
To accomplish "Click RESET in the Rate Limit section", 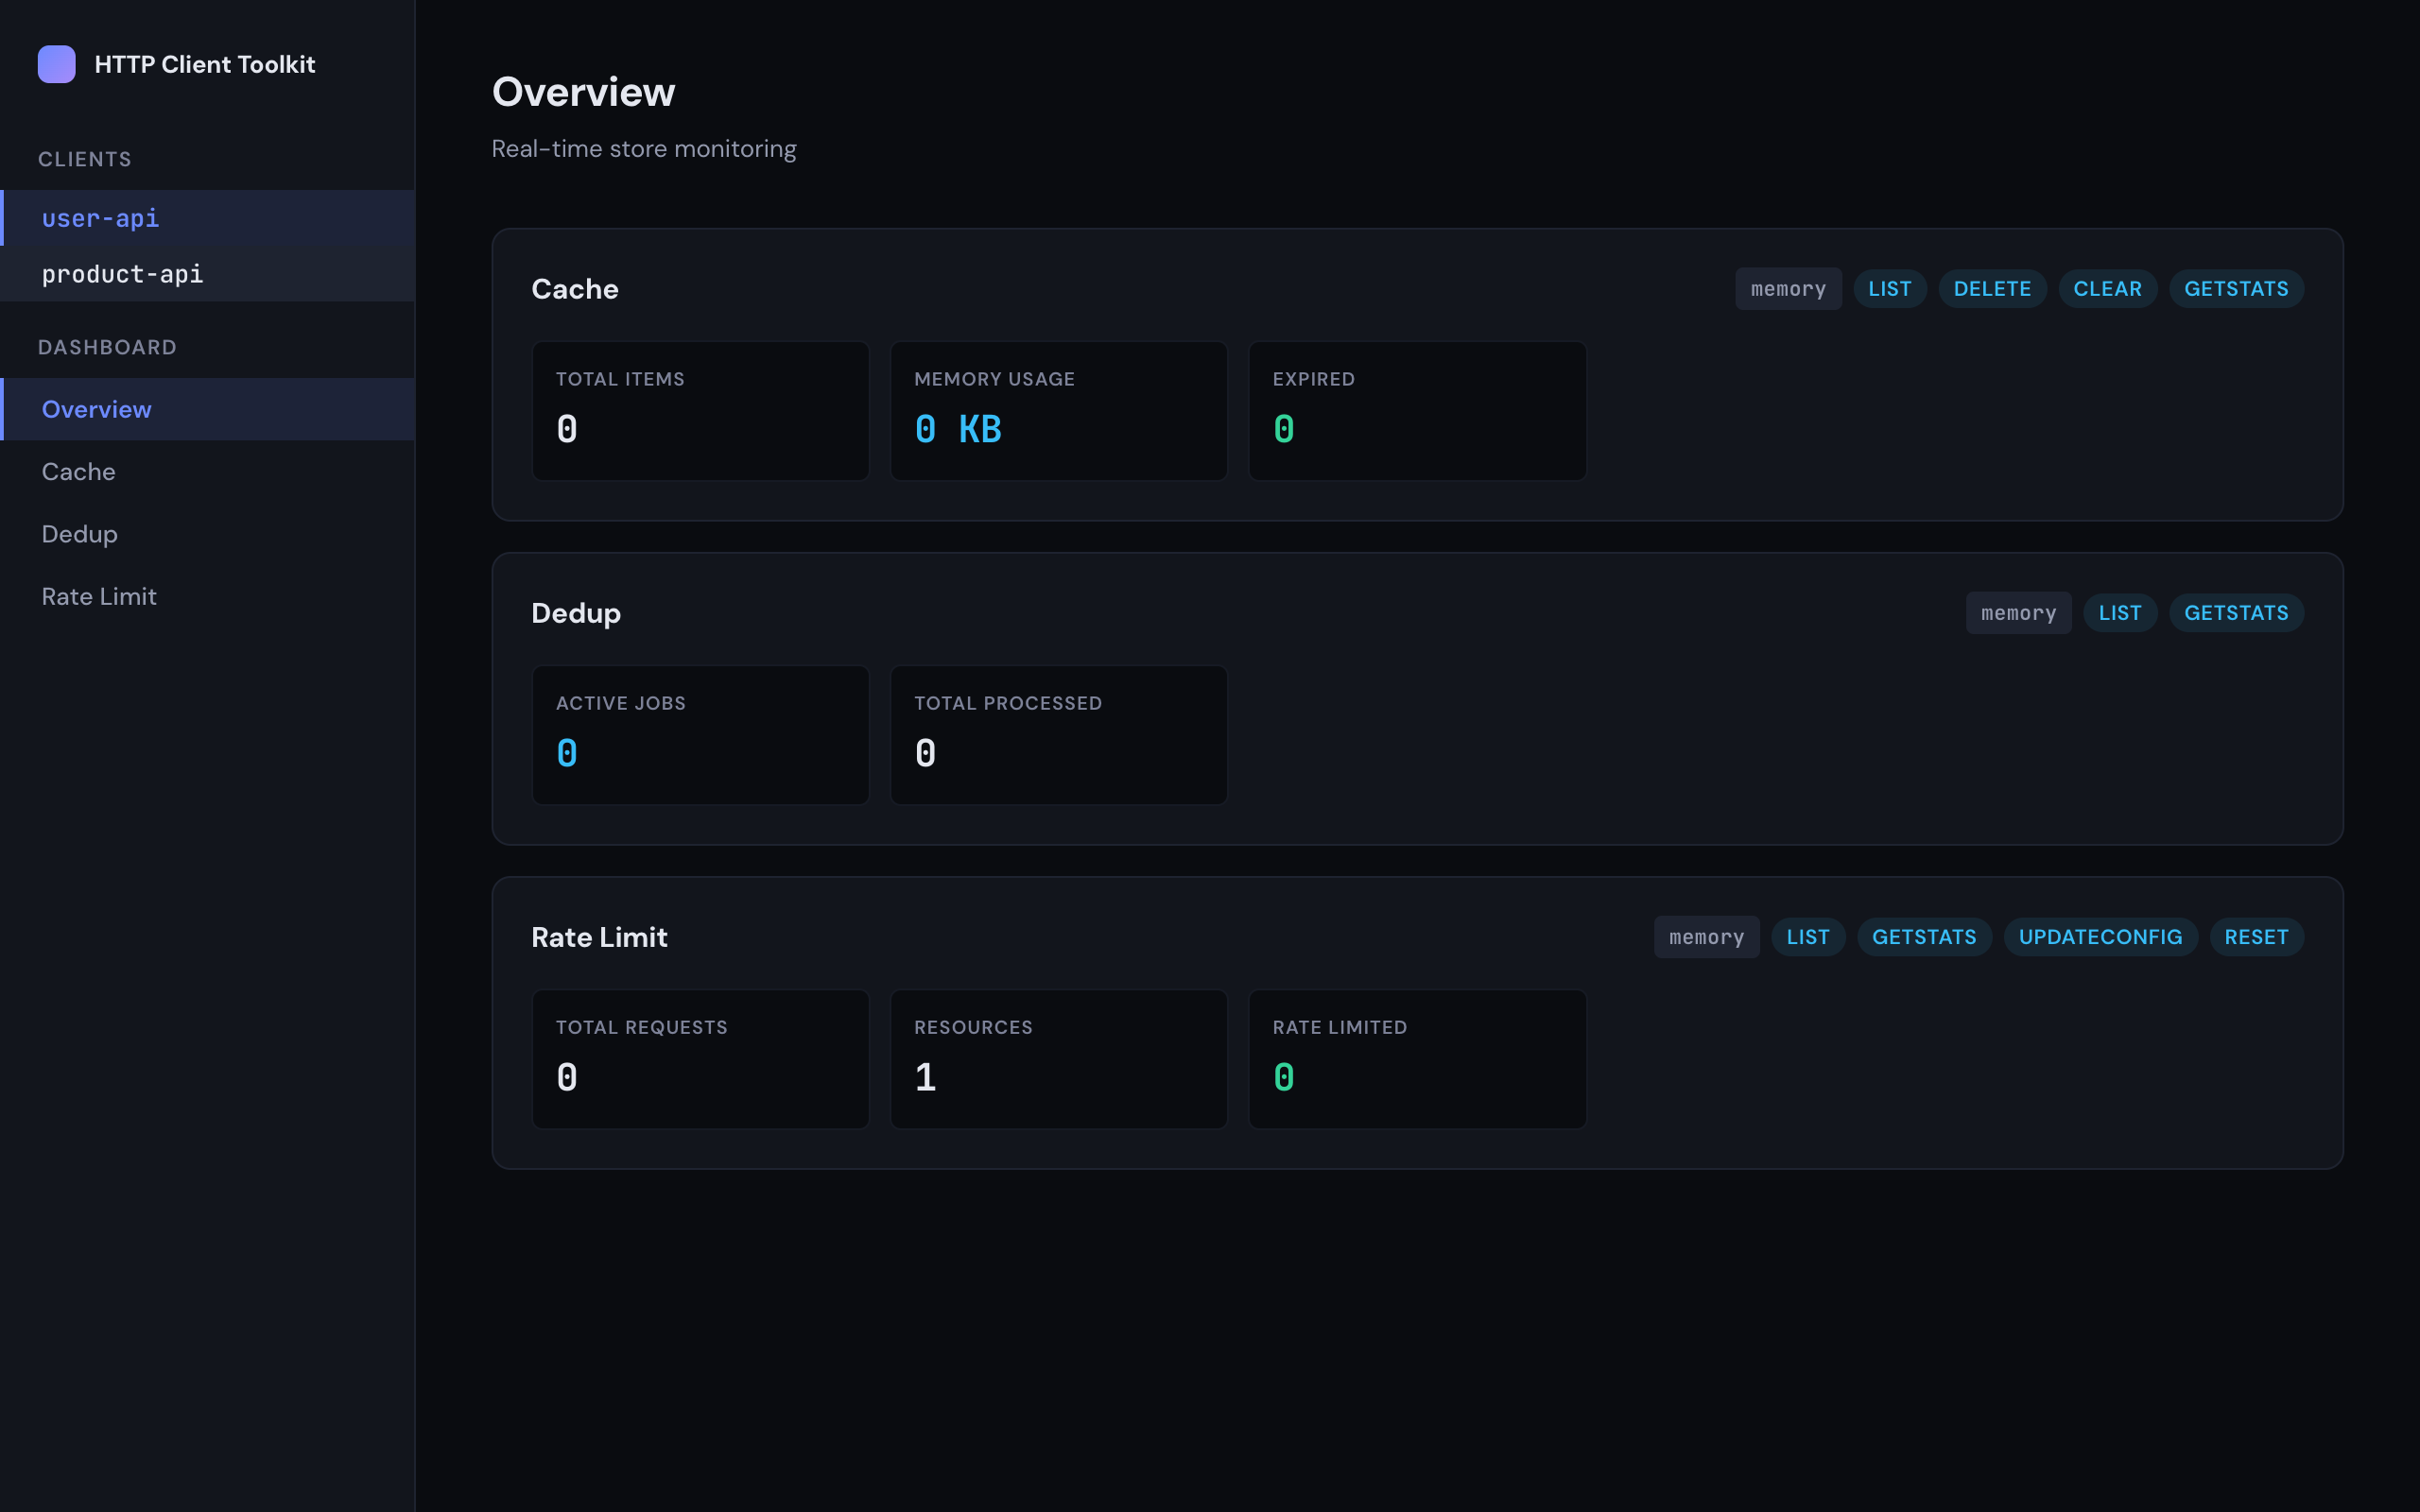I will (2257, 936).
